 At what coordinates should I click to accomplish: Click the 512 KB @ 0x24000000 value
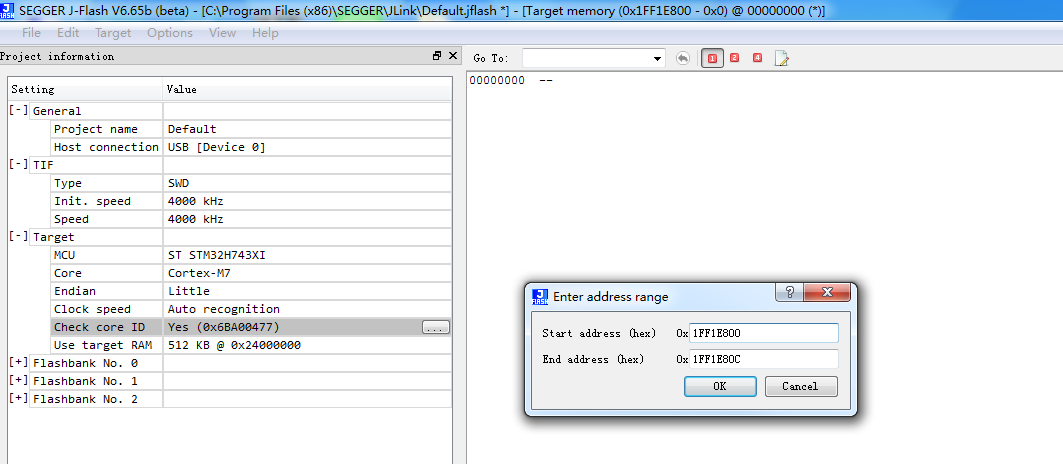pos(235,345)
